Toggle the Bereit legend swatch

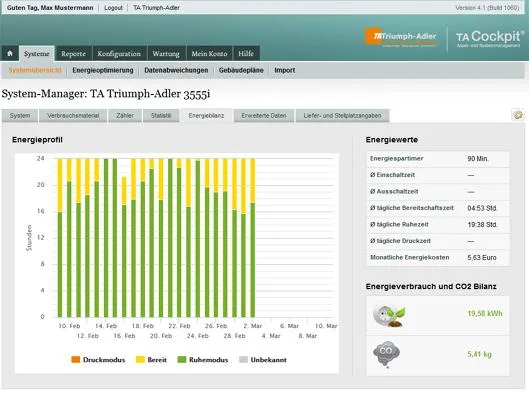point(140,360)
